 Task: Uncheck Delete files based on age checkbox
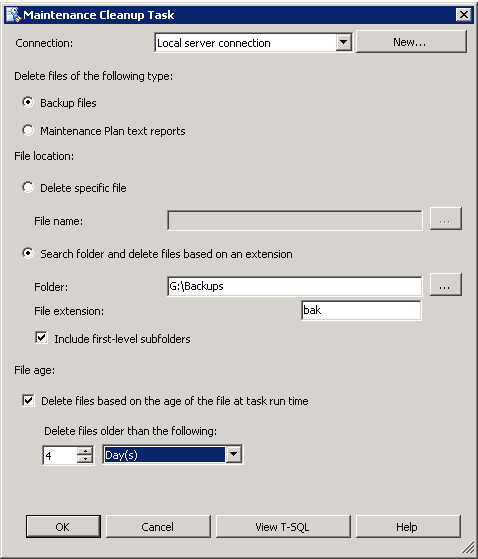tap(28, 400)
